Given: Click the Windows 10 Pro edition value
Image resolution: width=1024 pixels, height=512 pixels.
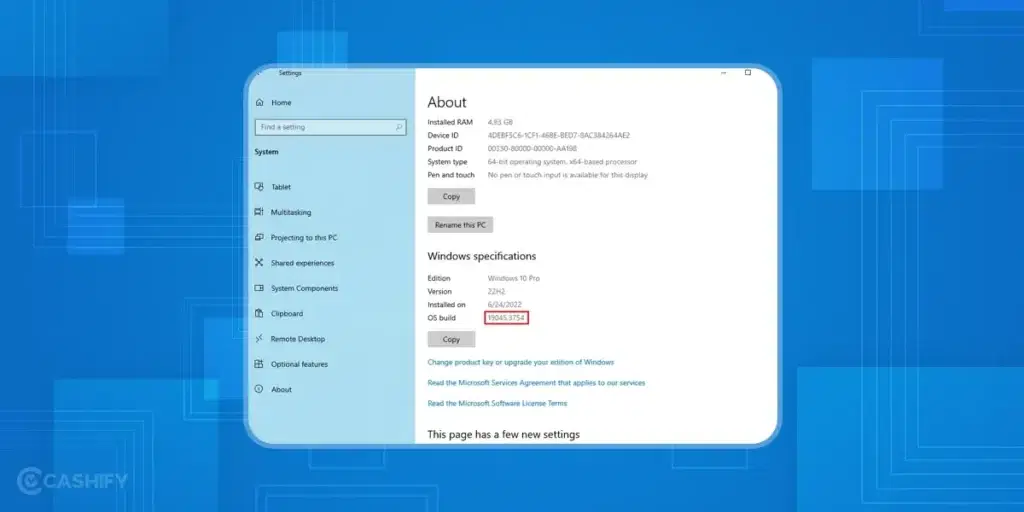Looking at the screenshot, I should (514, 278).
